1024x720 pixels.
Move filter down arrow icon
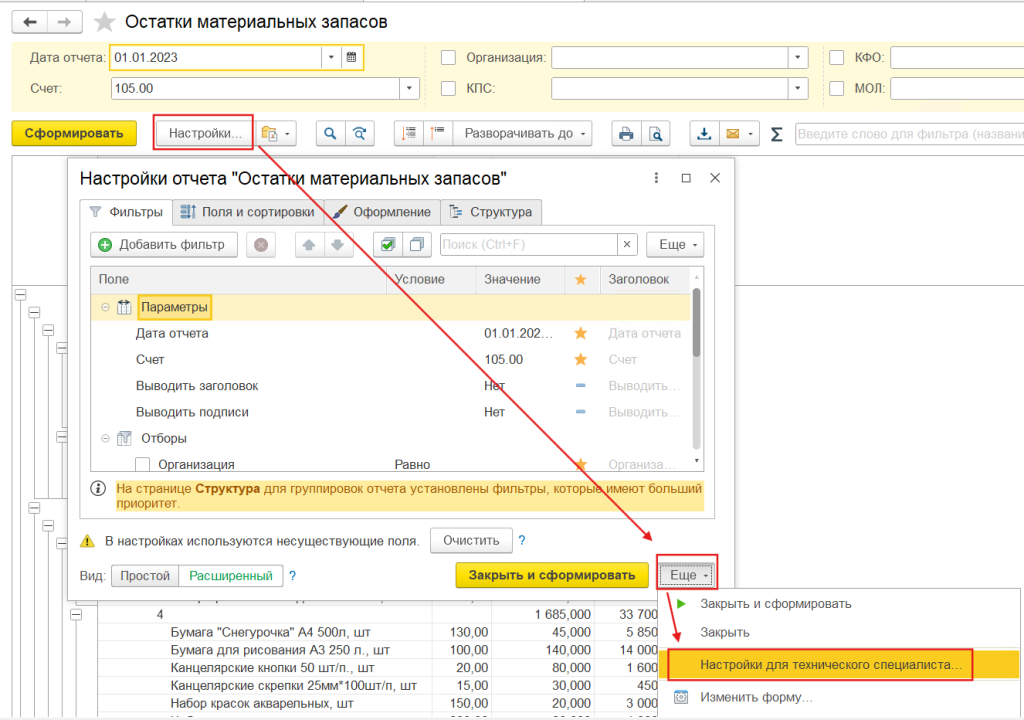(338, 244)
